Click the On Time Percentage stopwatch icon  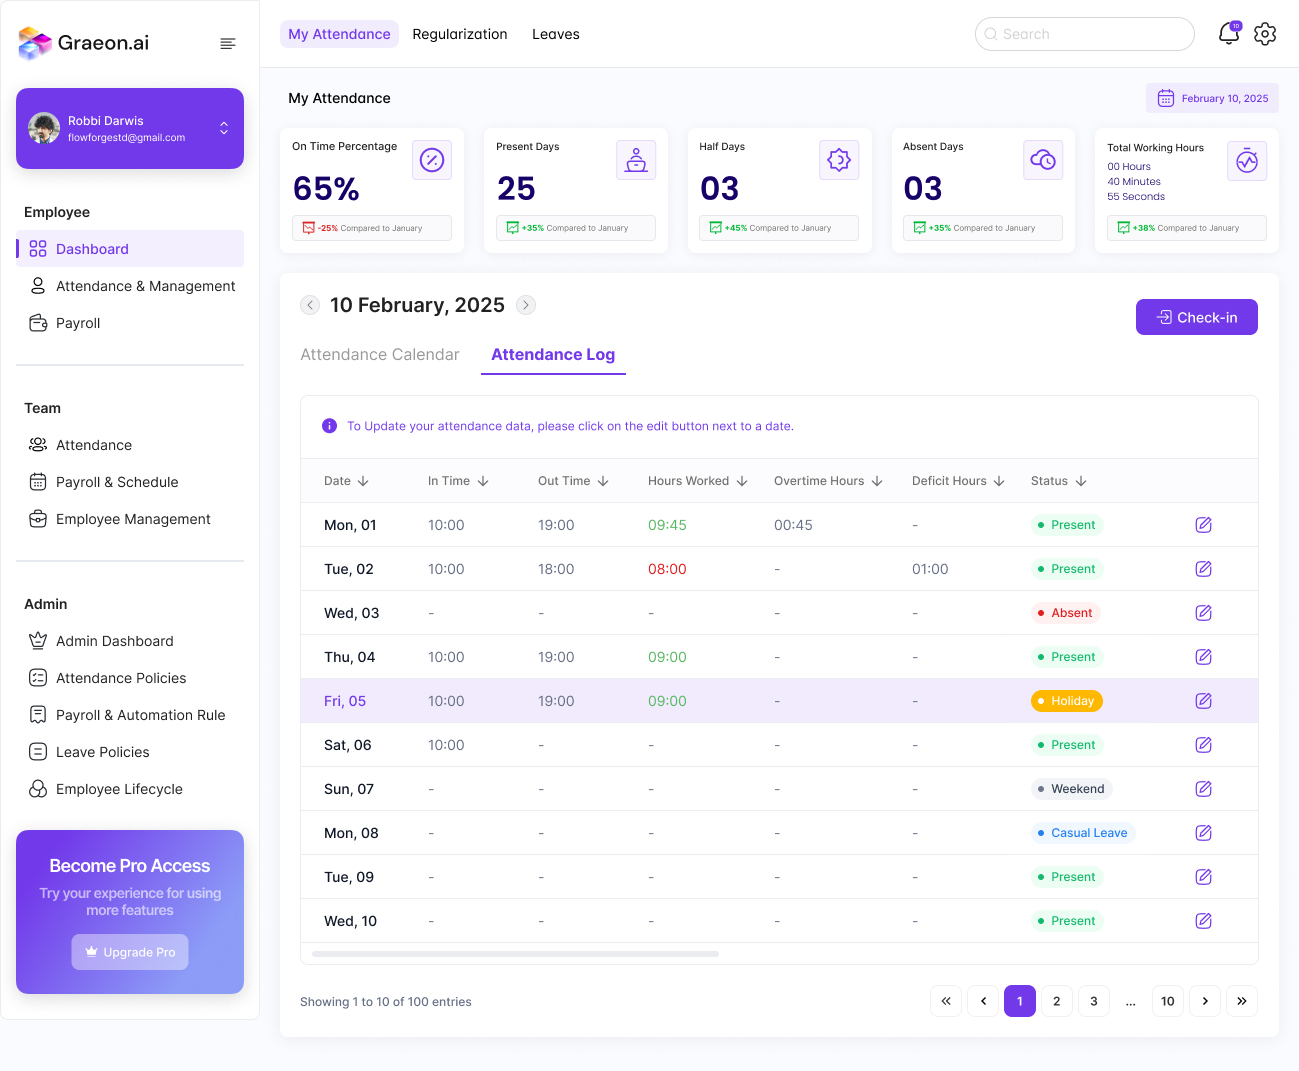(x=431, y=160)
